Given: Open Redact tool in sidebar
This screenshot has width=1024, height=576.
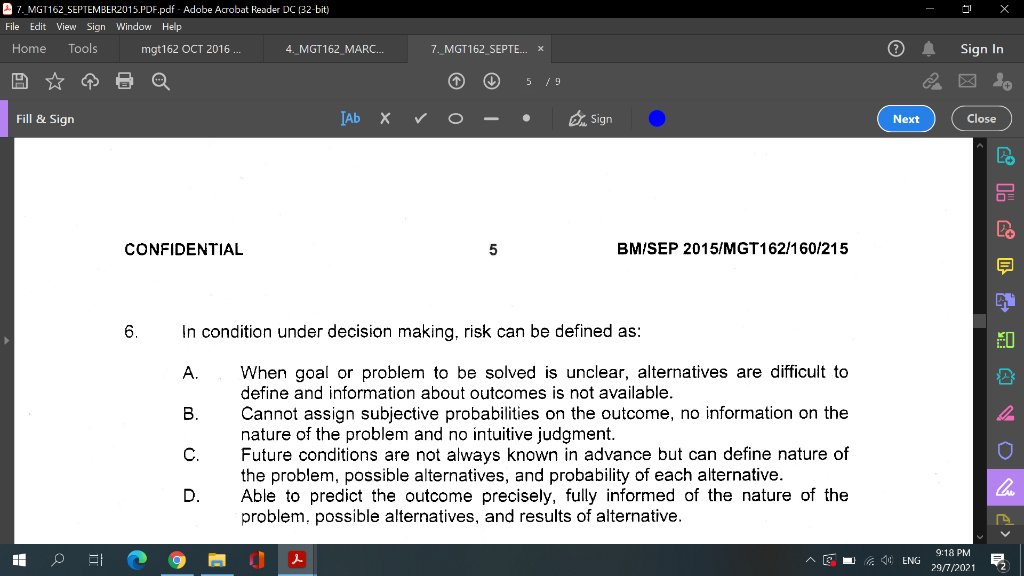Looking at the screenshot, I should (1005, 413).
